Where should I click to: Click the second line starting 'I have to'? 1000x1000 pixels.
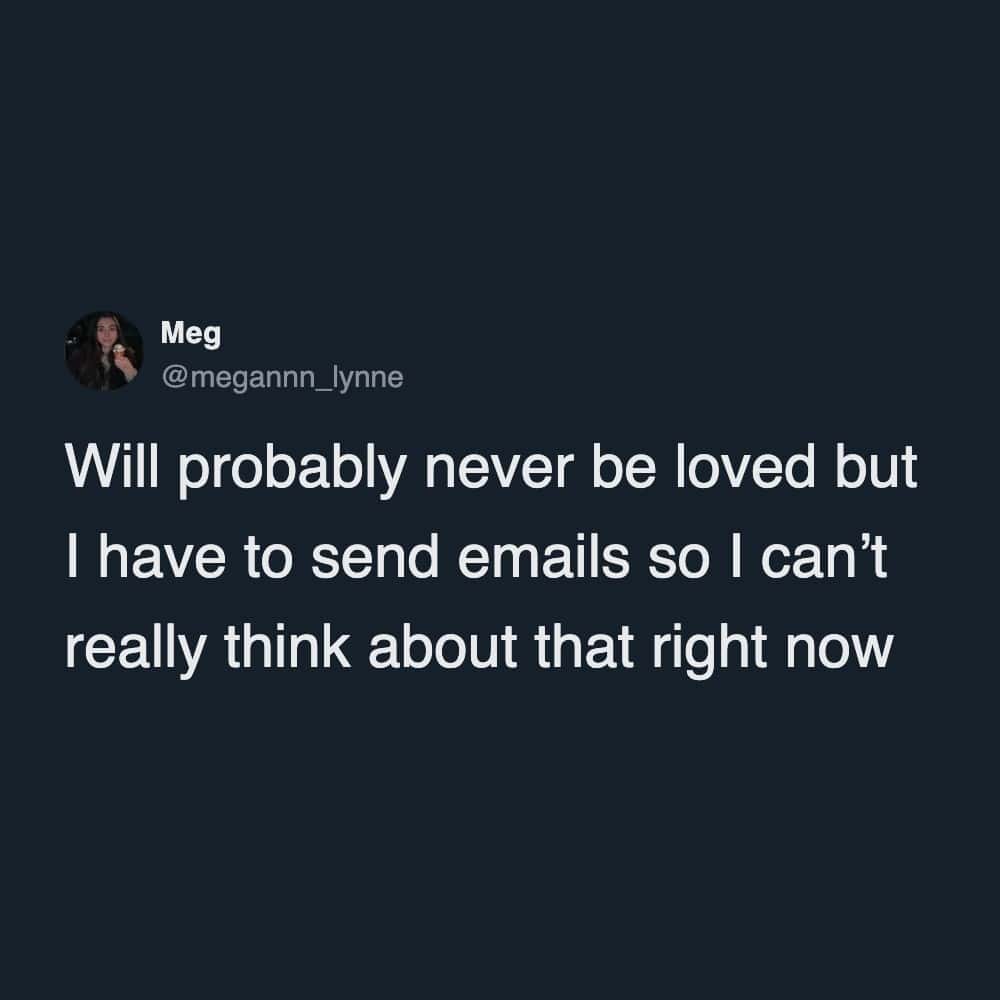476,558
